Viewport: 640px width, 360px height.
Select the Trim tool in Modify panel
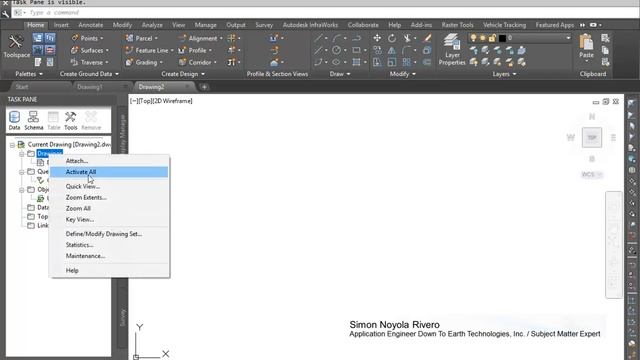click(407, 38)
